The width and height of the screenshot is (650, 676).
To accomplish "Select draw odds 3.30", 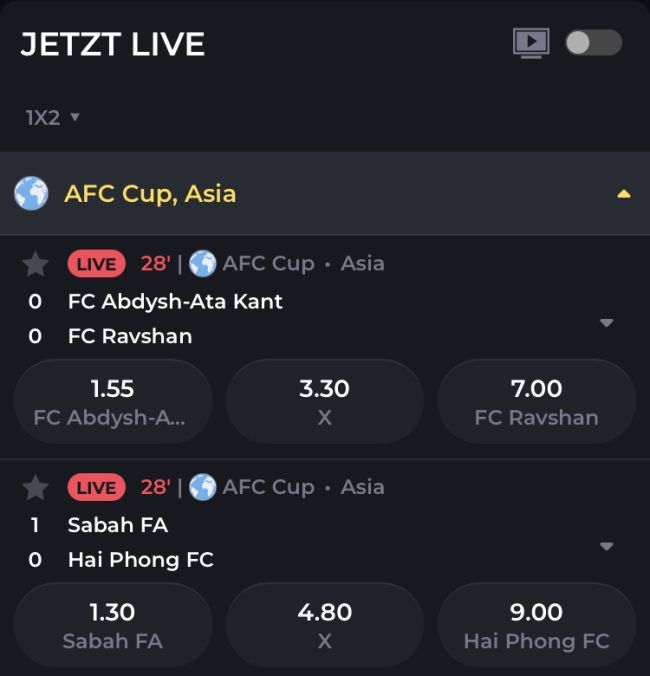I will (324, 401).
